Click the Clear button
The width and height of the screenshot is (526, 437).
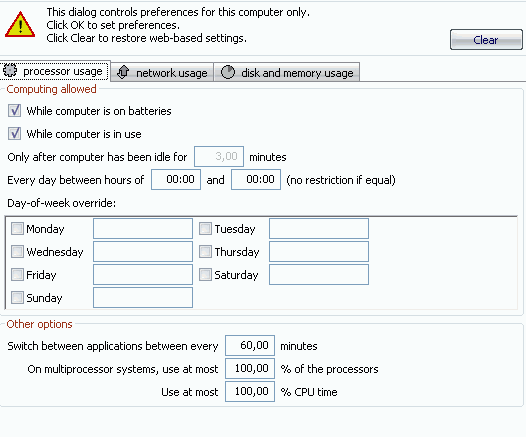(486, 40)
